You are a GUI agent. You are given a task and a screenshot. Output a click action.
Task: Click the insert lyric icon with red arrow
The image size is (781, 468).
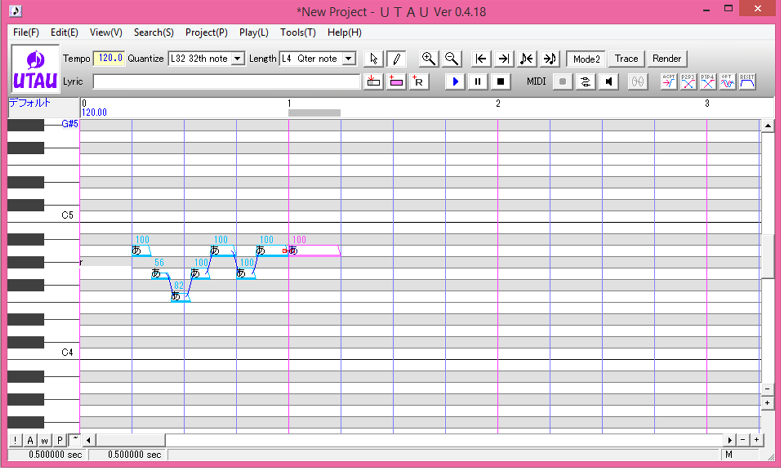click(x=373, y=82)
